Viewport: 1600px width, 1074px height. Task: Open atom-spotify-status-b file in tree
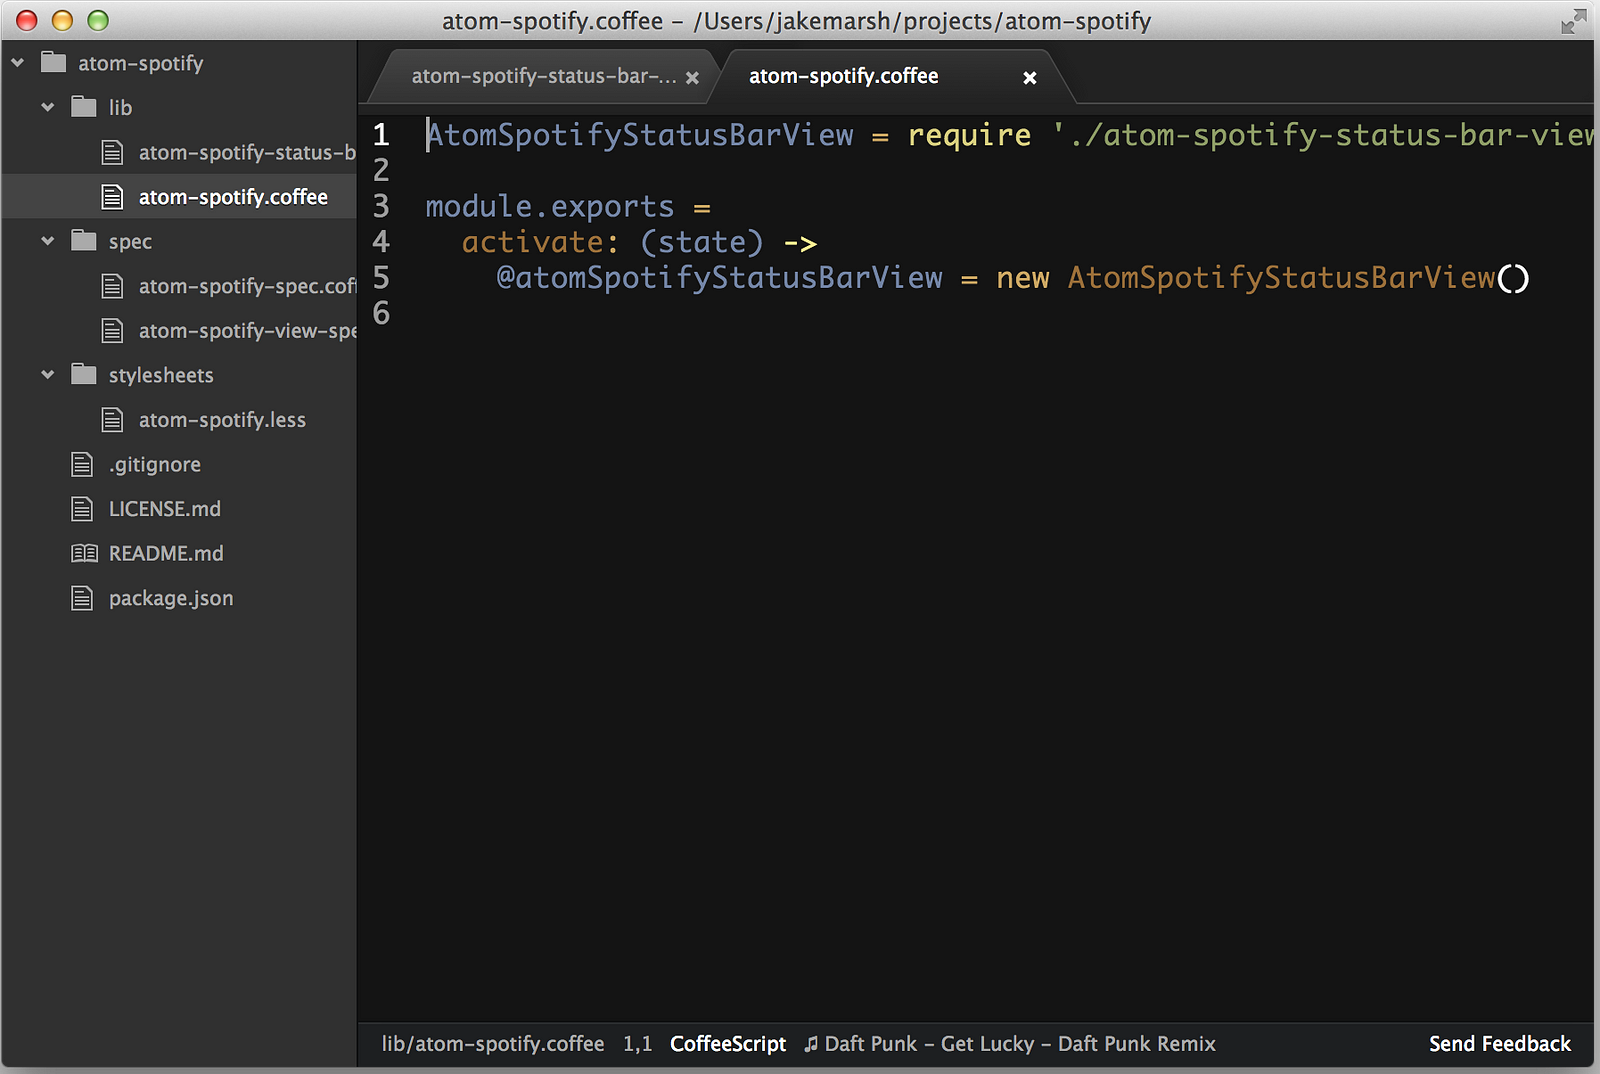(247, 152)
